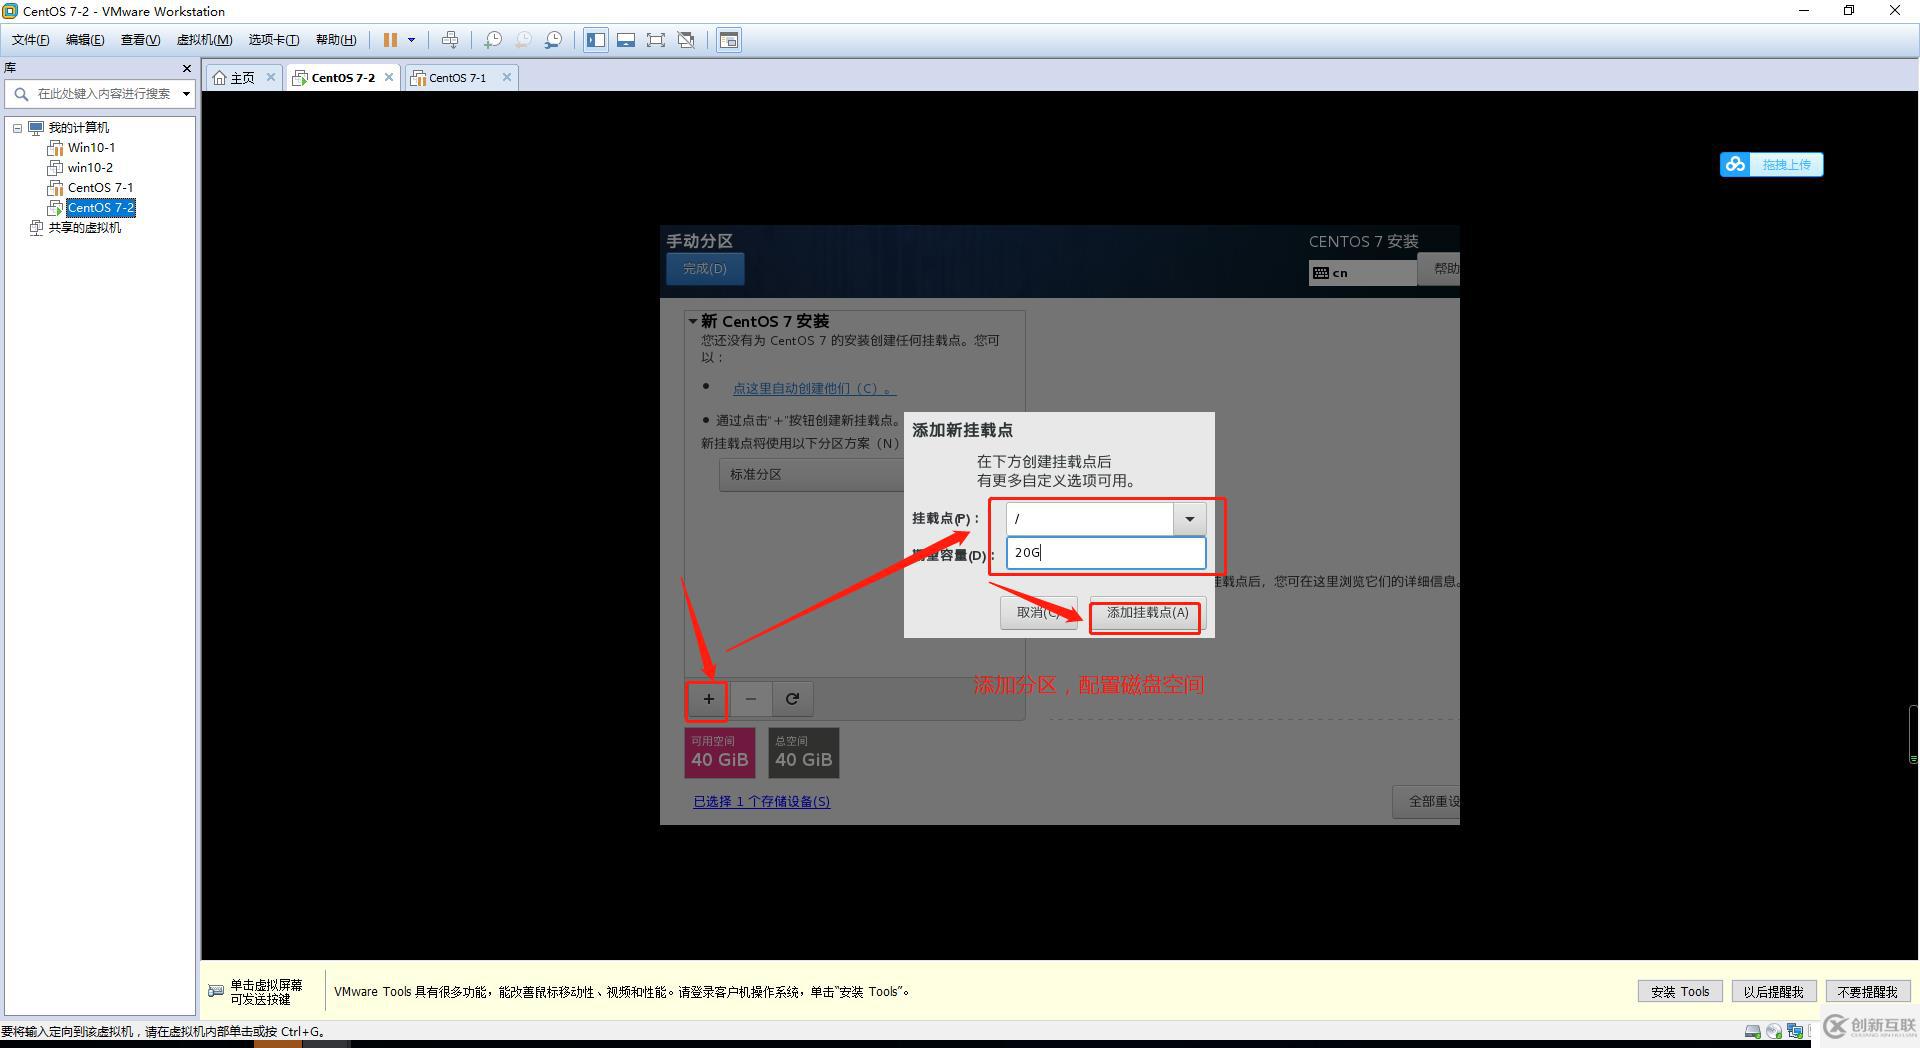Click the 已选择 1 个存储设备 link
This screenshot has height=1048, width=1920.
click(762, 802)
